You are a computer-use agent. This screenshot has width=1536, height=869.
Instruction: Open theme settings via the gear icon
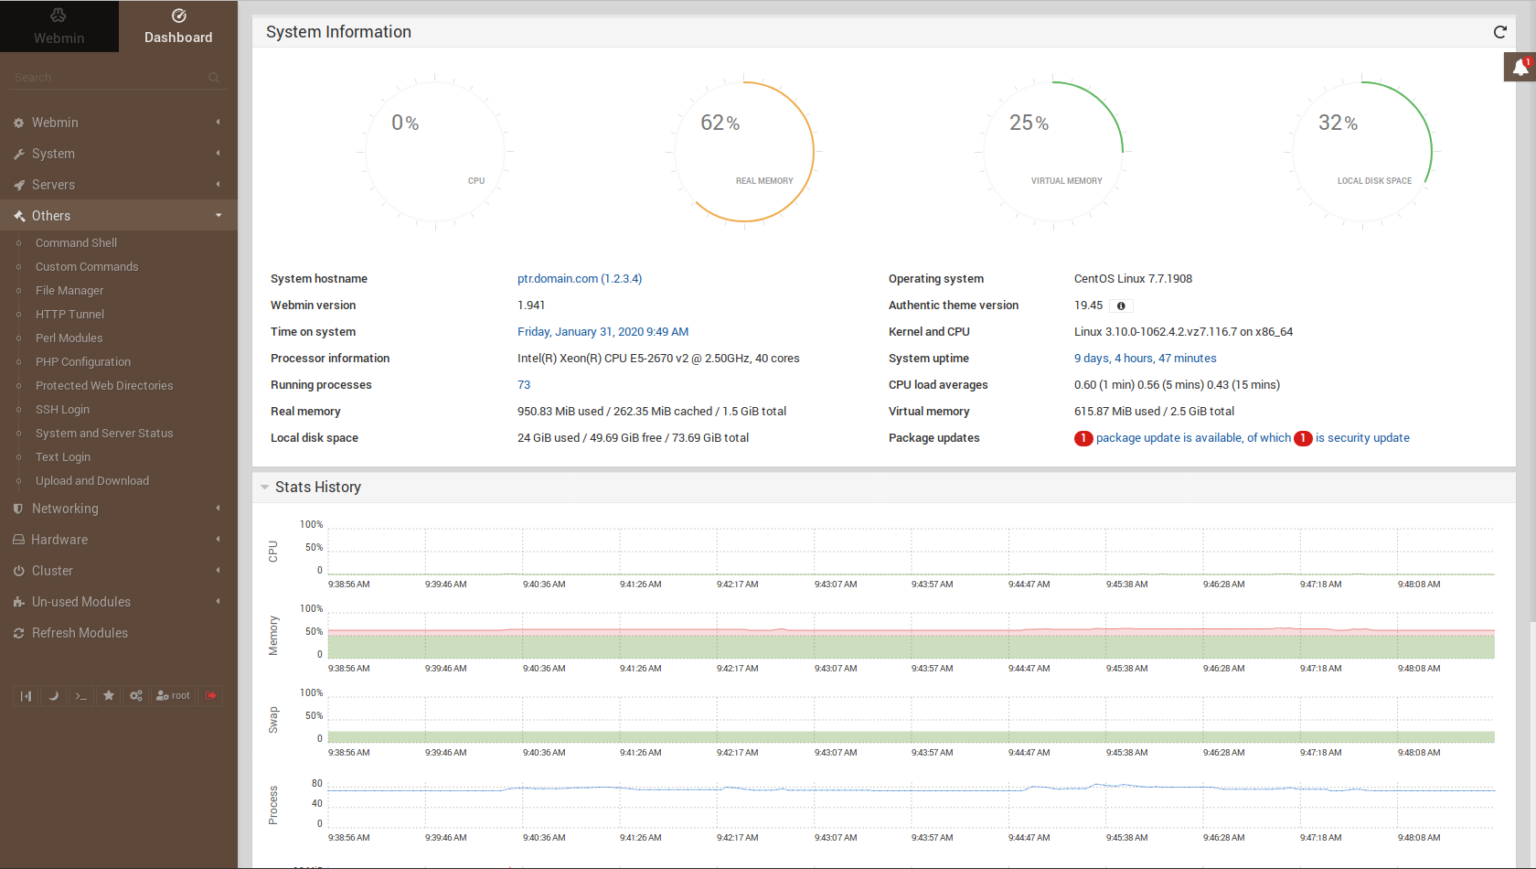tap(136, 695)
